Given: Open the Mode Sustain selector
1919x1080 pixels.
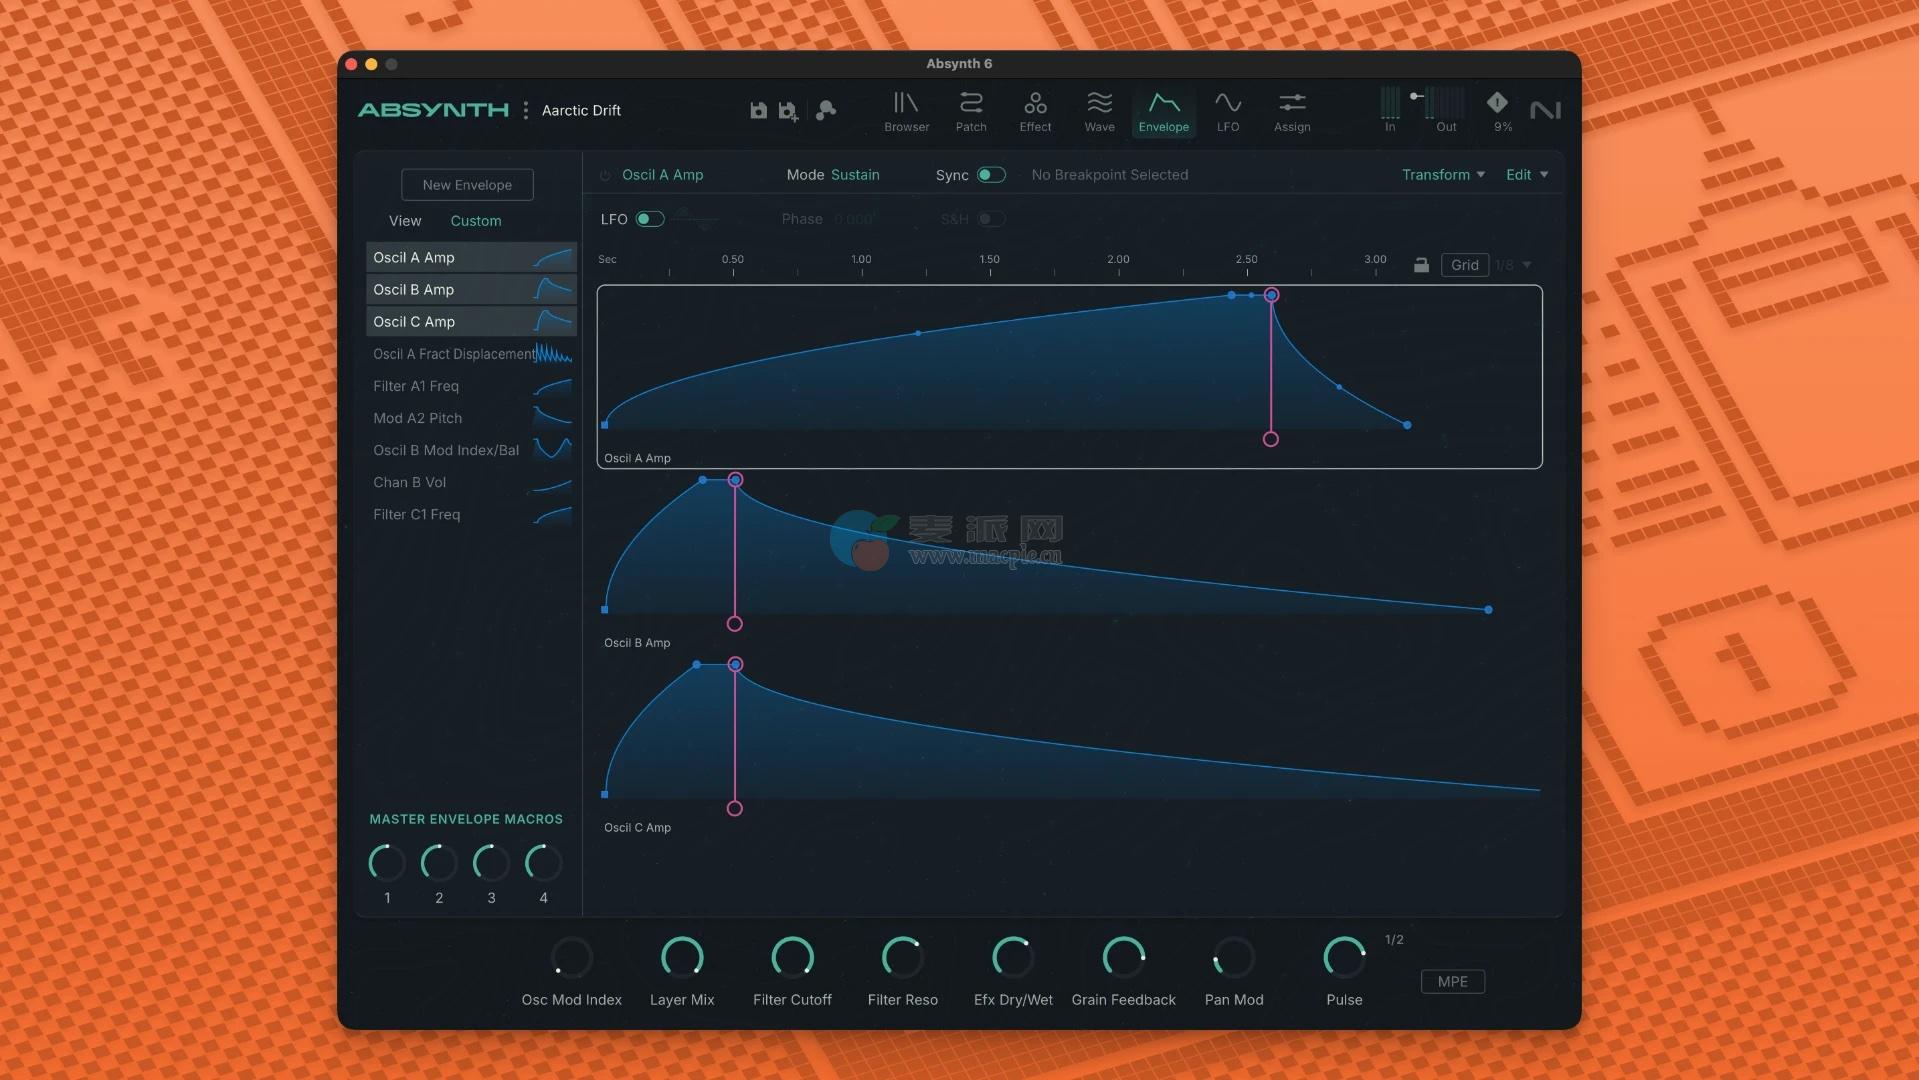Looking at the screenshot, I should (x=855, y=175).
